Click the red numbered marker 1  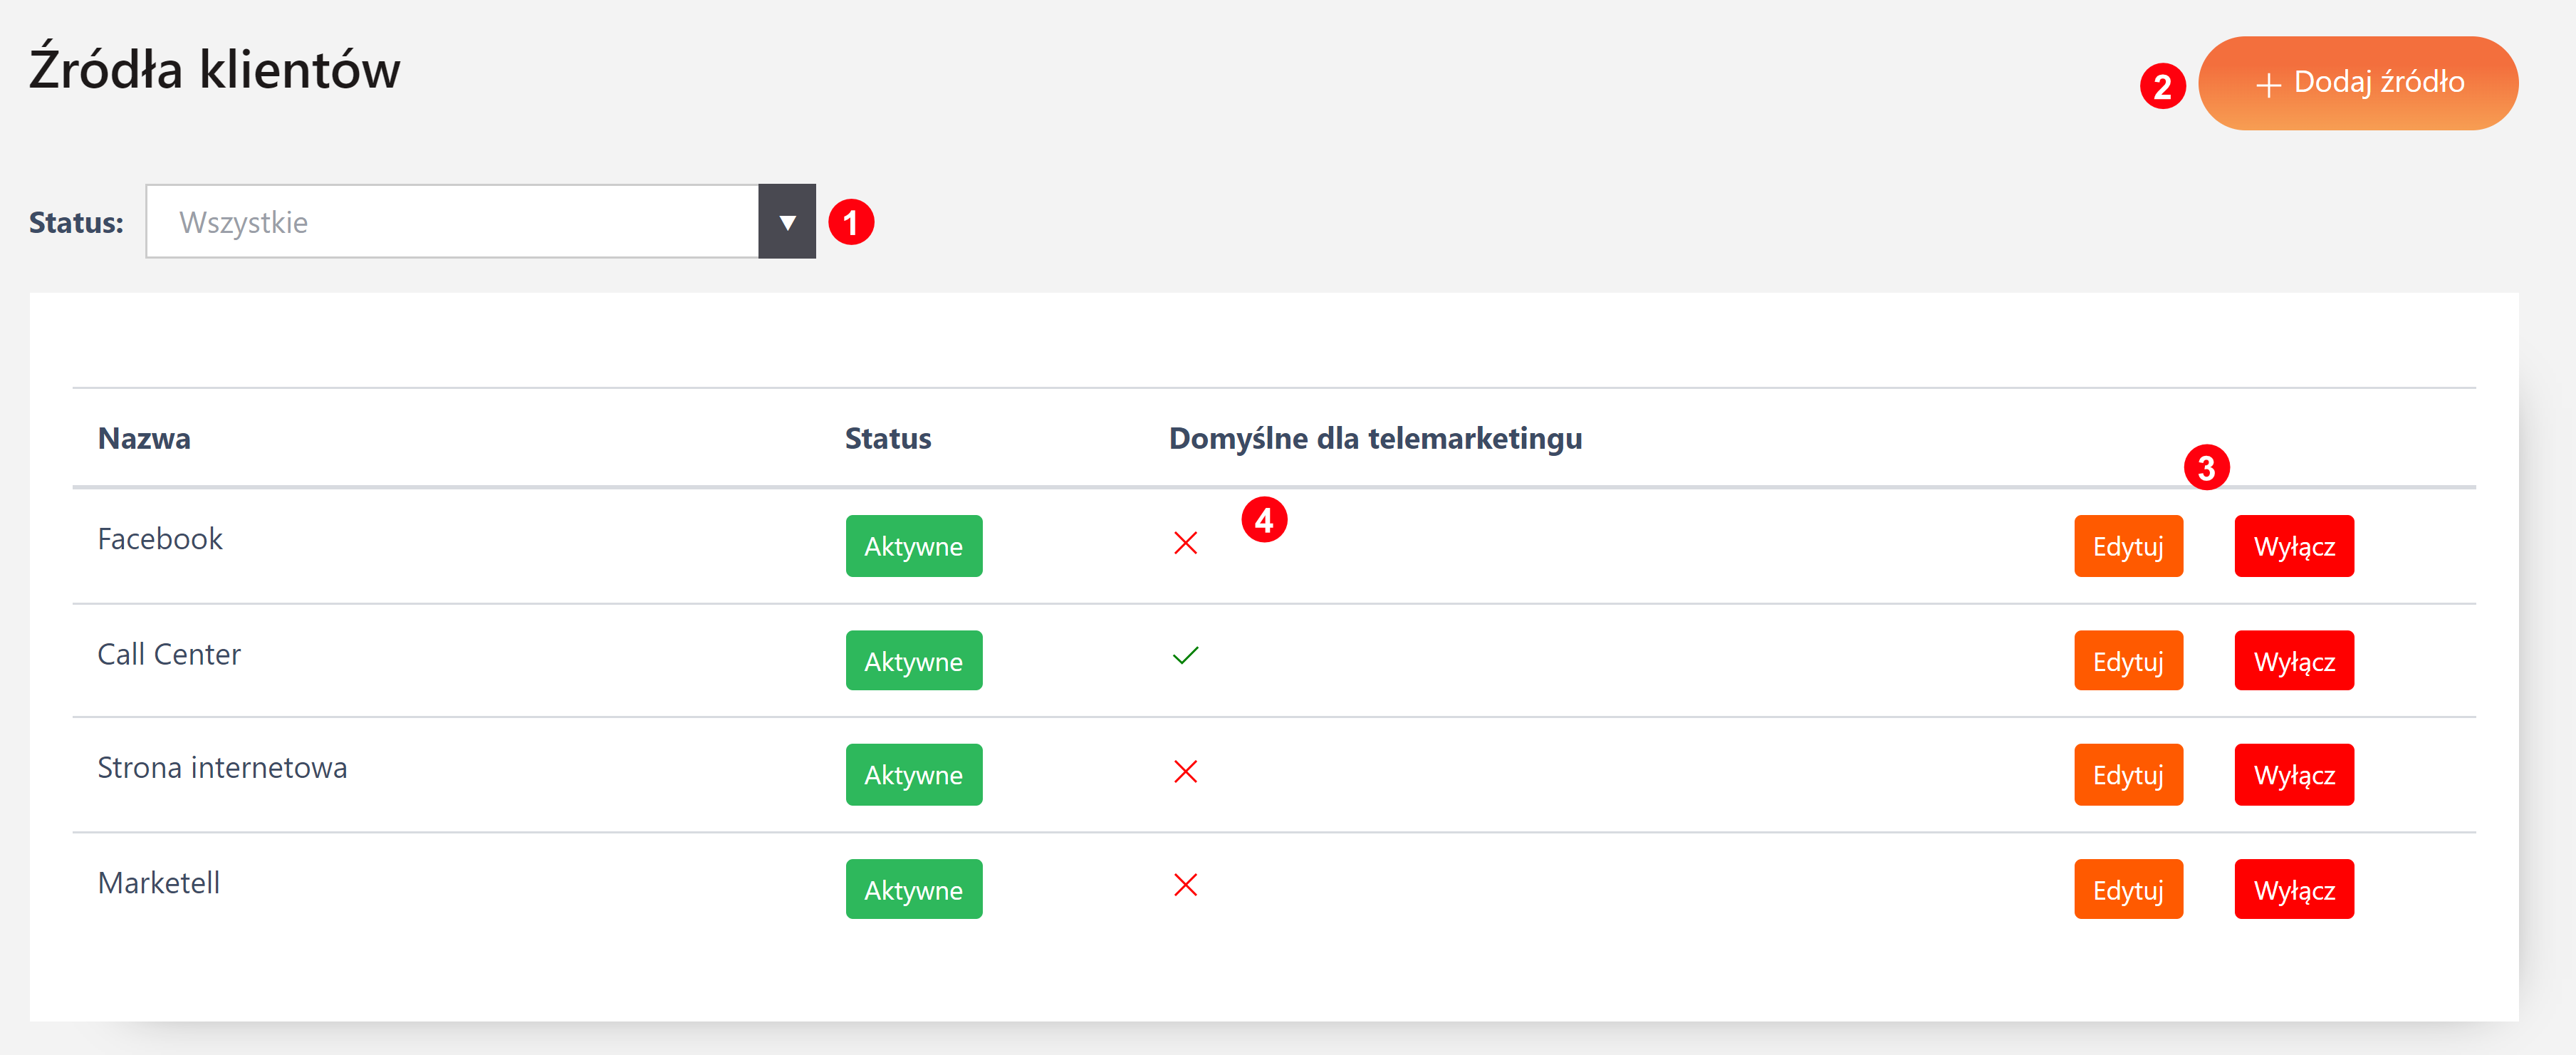(x=851, y=222)
